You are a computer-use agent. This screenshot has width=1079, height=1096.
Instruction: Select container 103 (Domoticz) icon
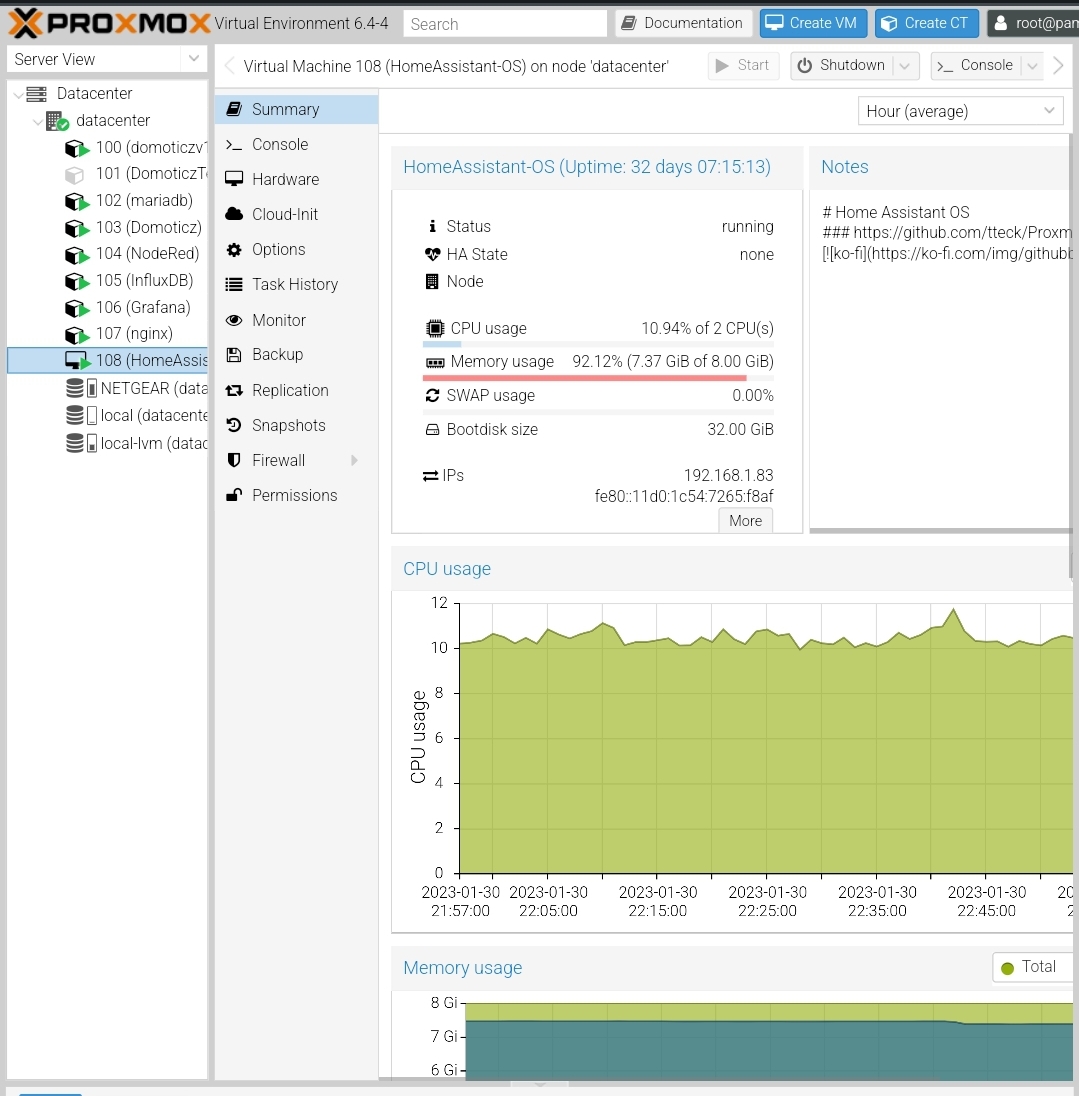[x=77, y=228]
